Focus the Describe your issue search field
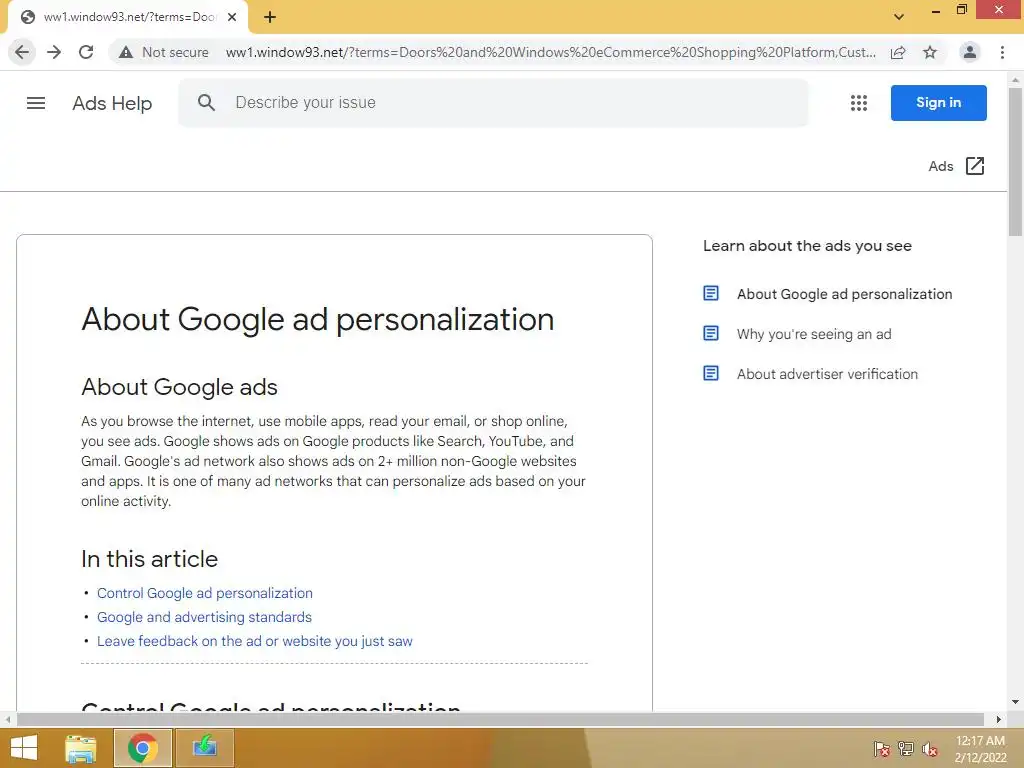This screenshot has height=768, width=1024. pos(493,103)
